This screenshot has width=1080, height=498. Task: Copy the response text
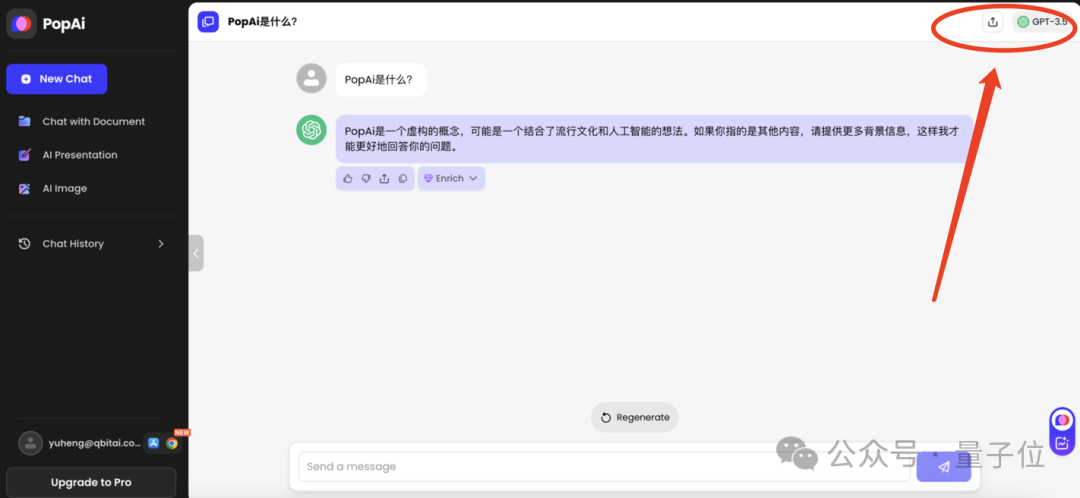tap(403, 178)
